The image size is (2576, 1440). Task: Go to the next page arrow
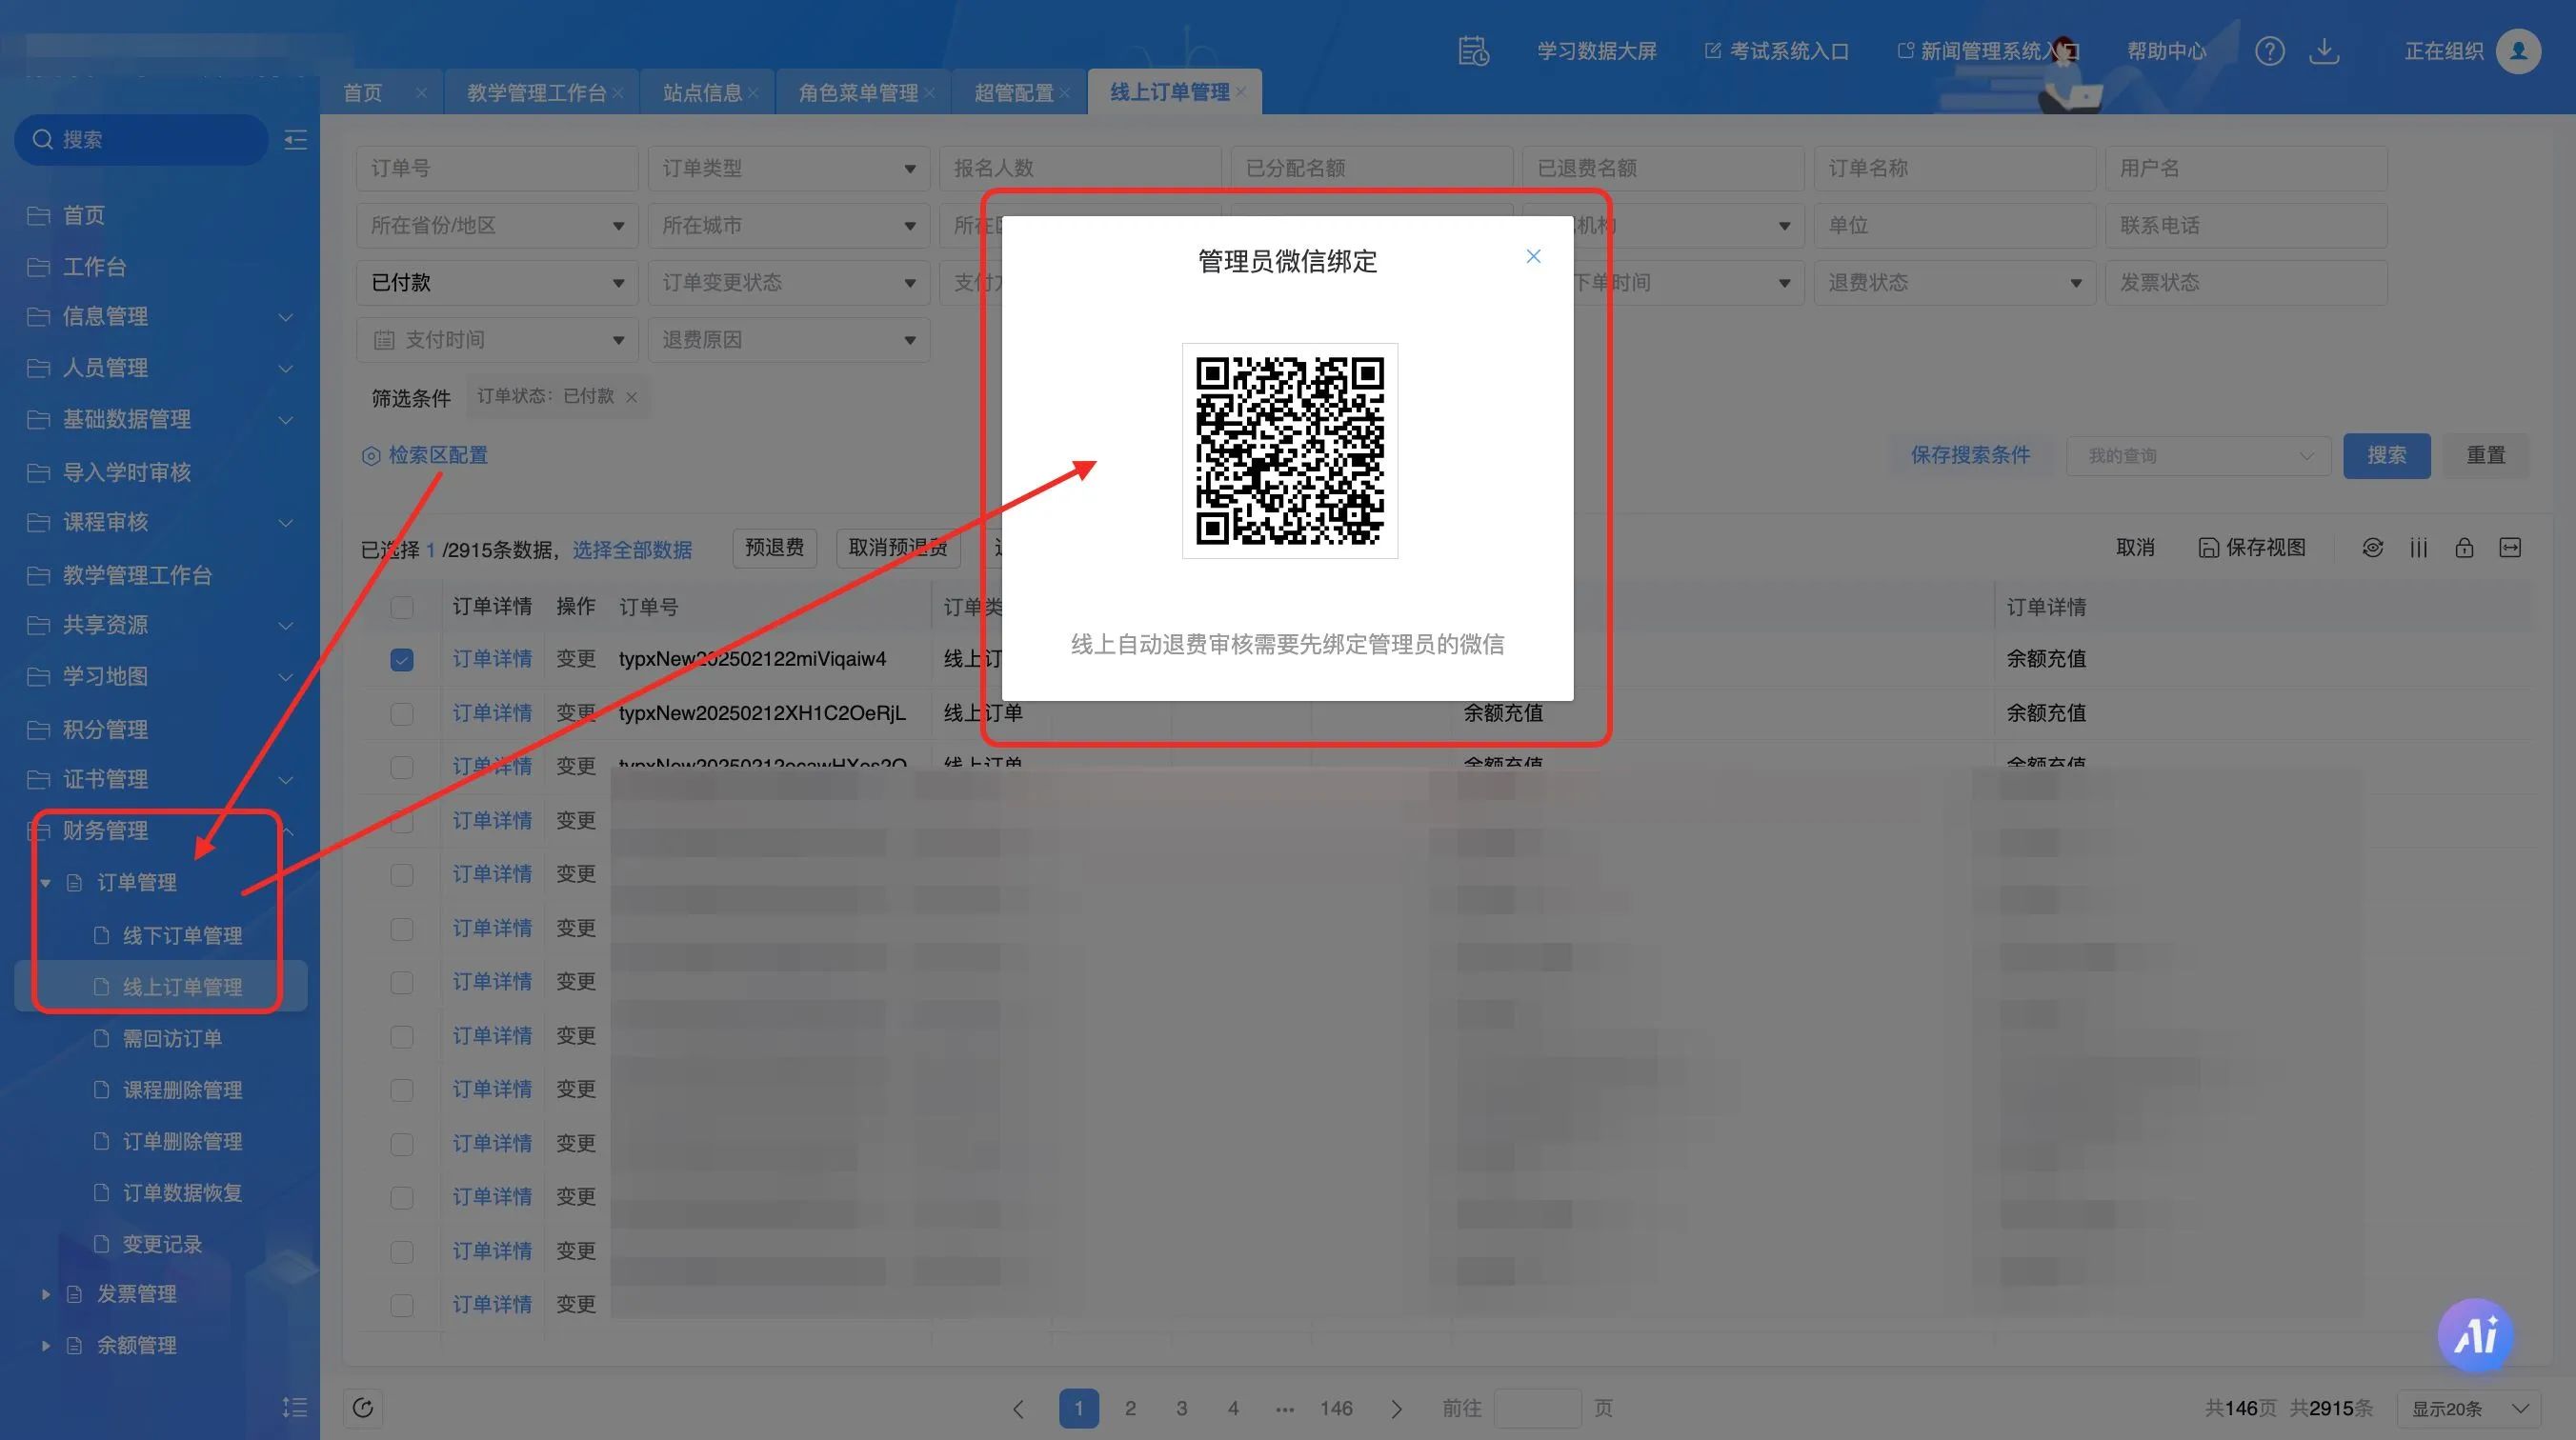coord(1397,1409)
